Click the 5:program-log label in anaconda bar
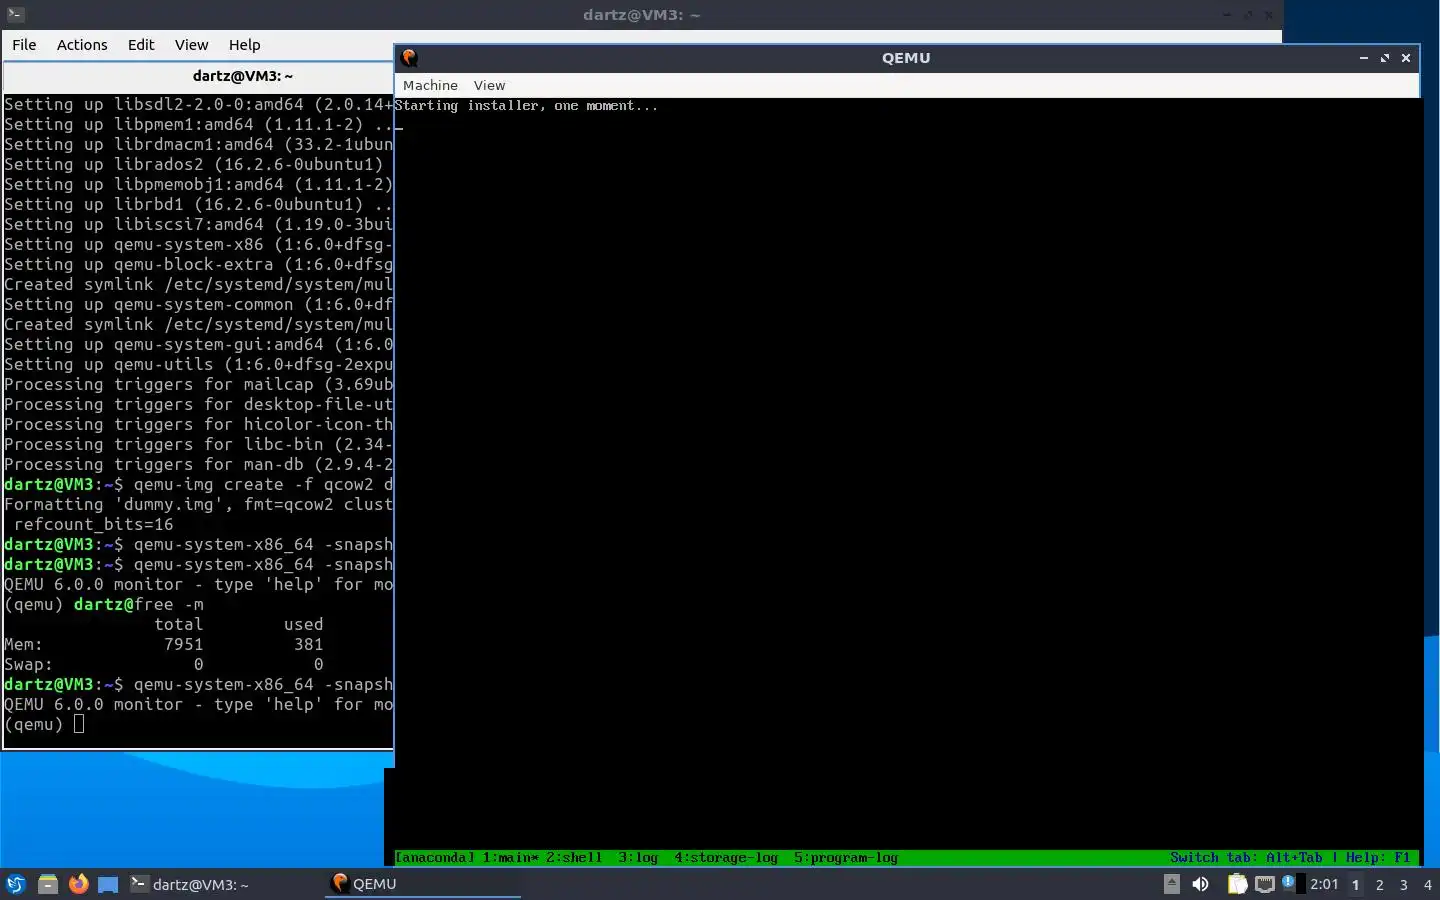This screenshot has height=900, width=1440. (846, 858)
